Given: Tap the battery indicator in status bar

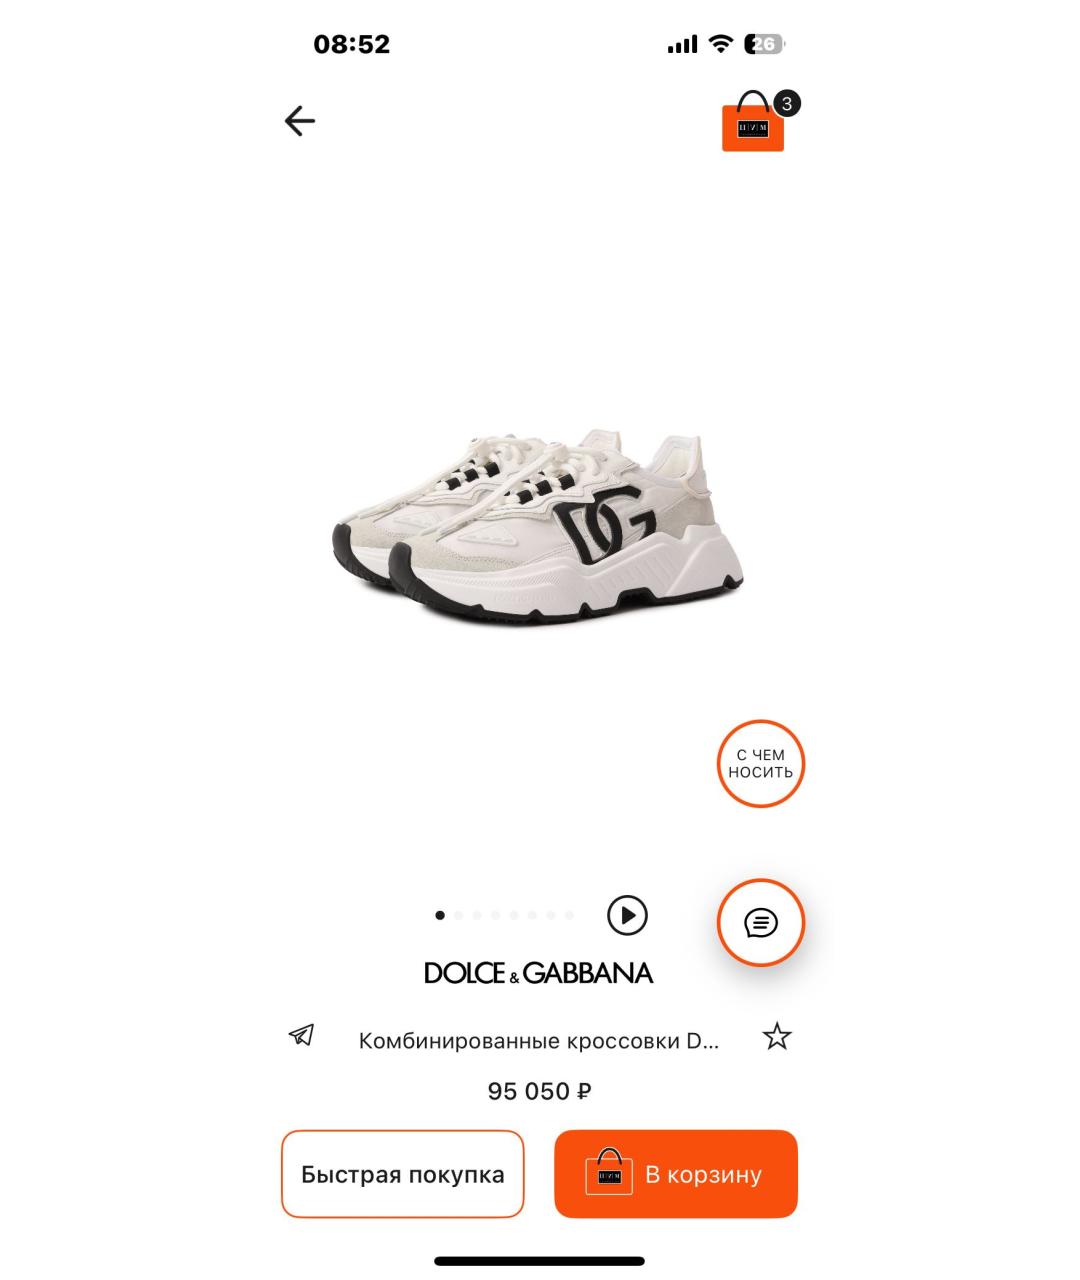Looking at the screenshot, I should (x=765, y=44).
